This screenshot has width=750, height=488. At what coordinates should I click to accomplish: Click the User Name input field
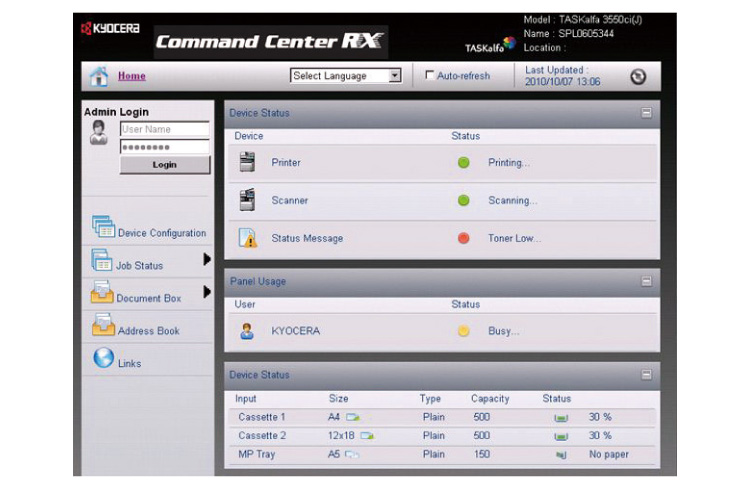point(165,129)
